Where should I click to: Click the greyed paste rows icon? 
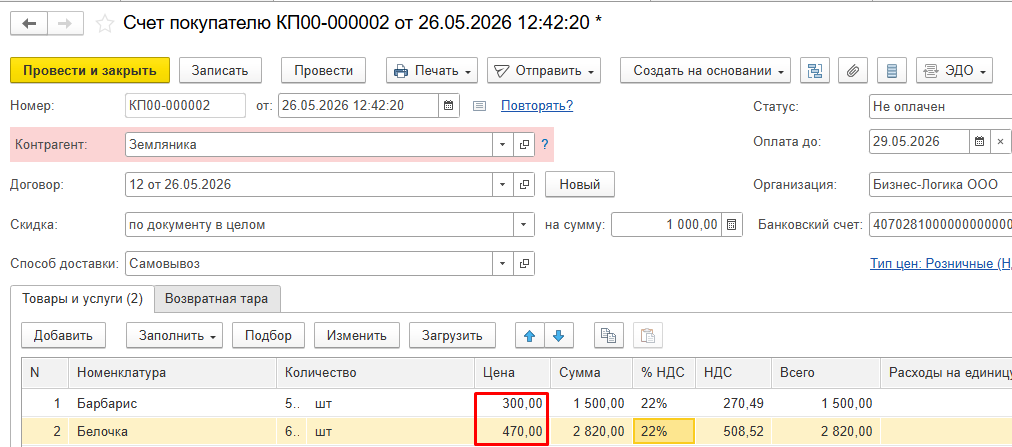[x=647, y=335]
